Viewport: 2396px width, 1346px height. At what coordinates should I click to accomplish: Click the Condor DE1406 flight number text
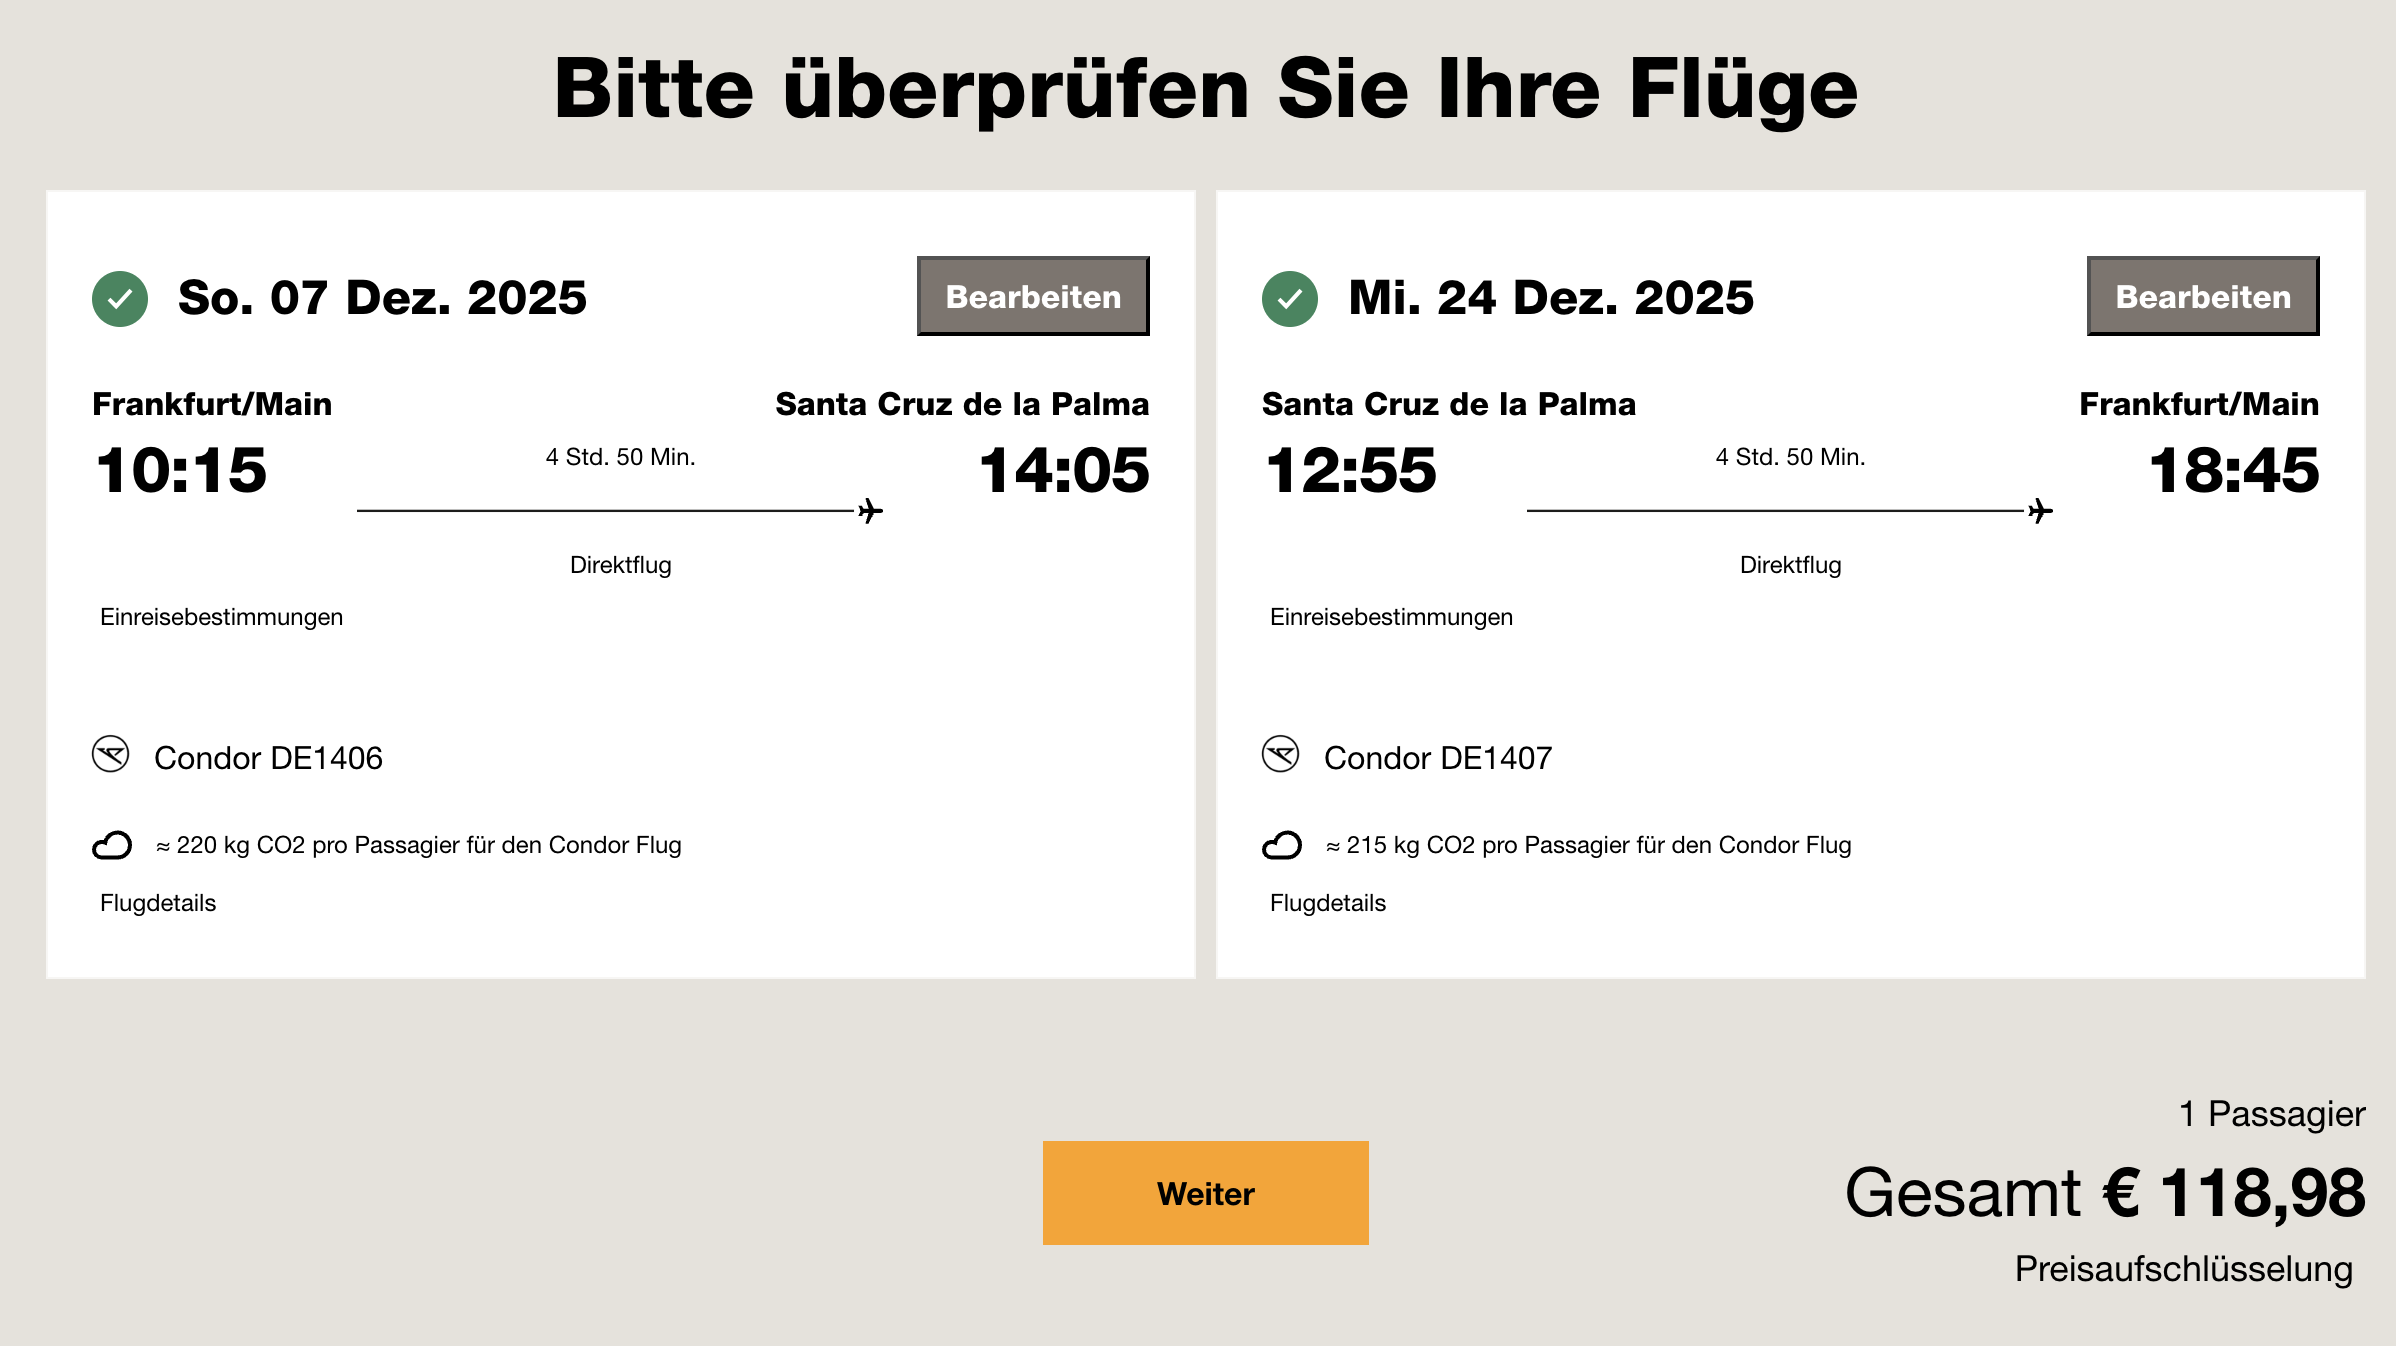[x=268, y=758]
